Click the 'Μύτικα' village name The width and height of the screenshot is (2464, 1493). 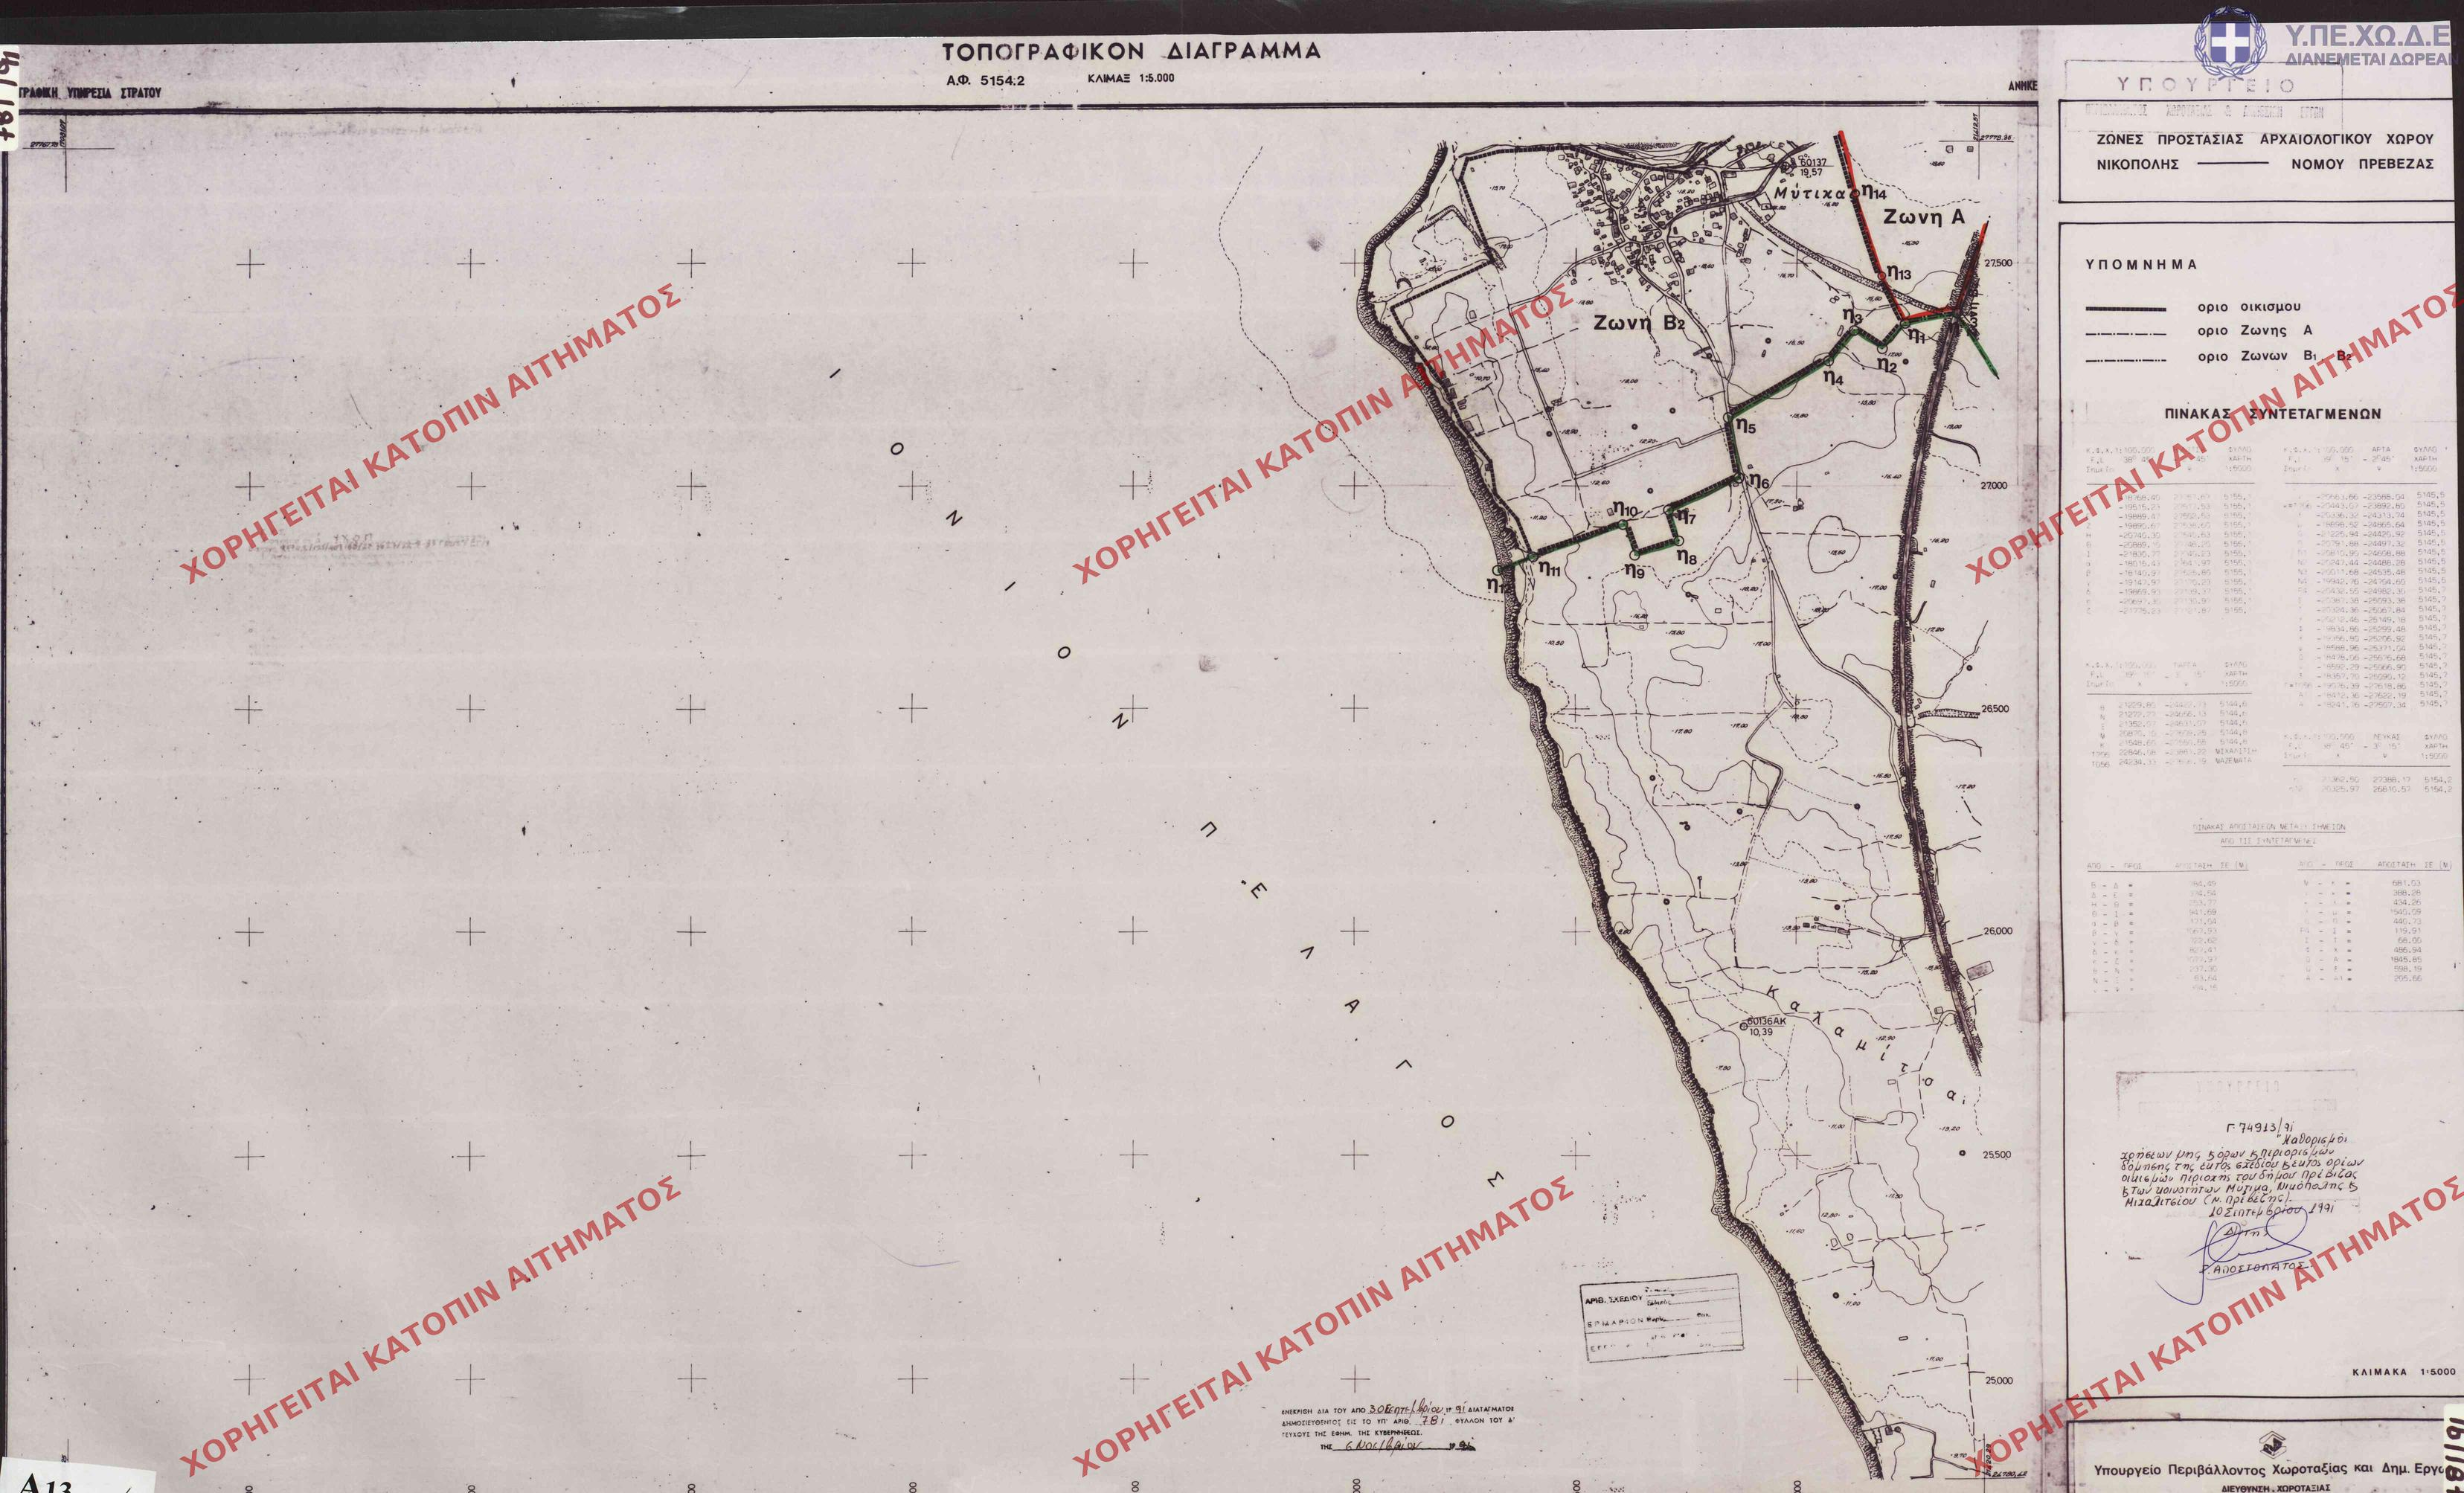click(1812, 192)
